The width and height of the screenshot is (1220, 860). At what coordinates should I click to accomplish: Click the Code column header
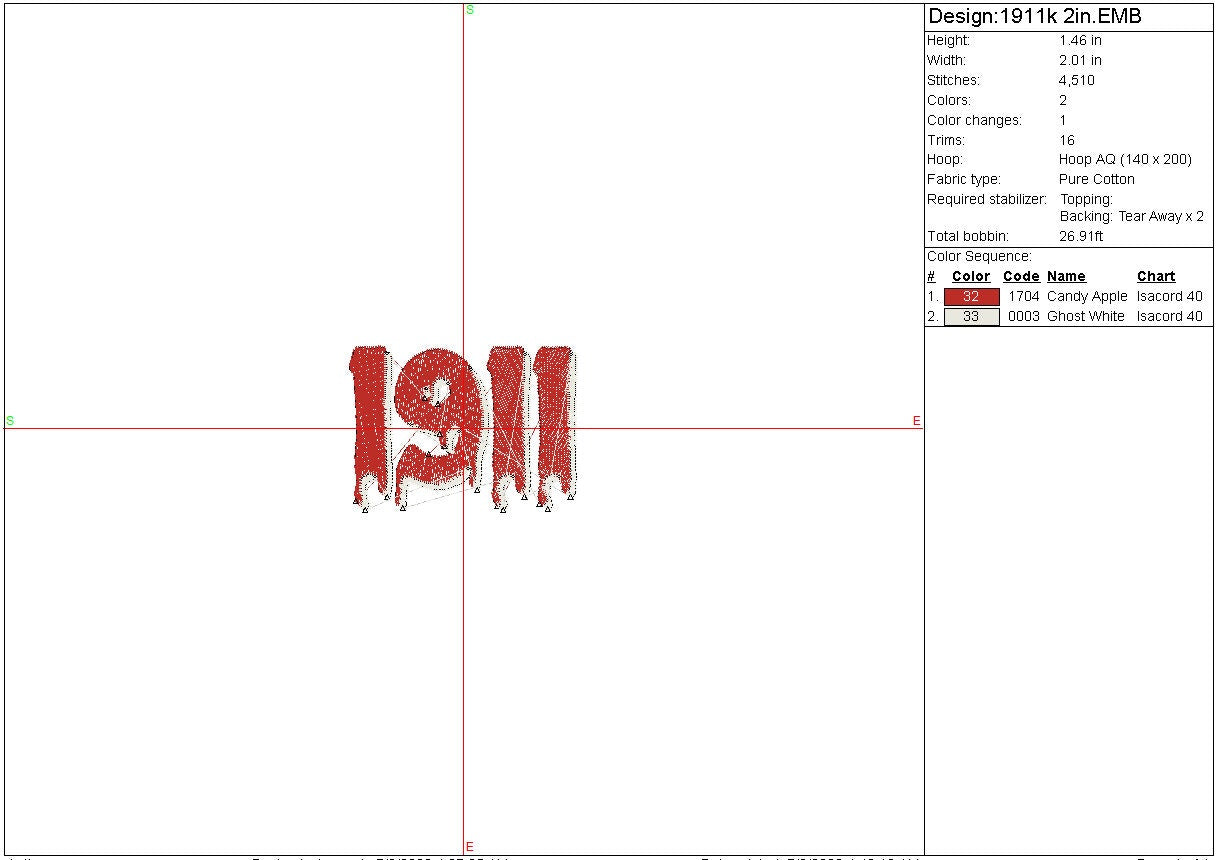point(1021,277)
